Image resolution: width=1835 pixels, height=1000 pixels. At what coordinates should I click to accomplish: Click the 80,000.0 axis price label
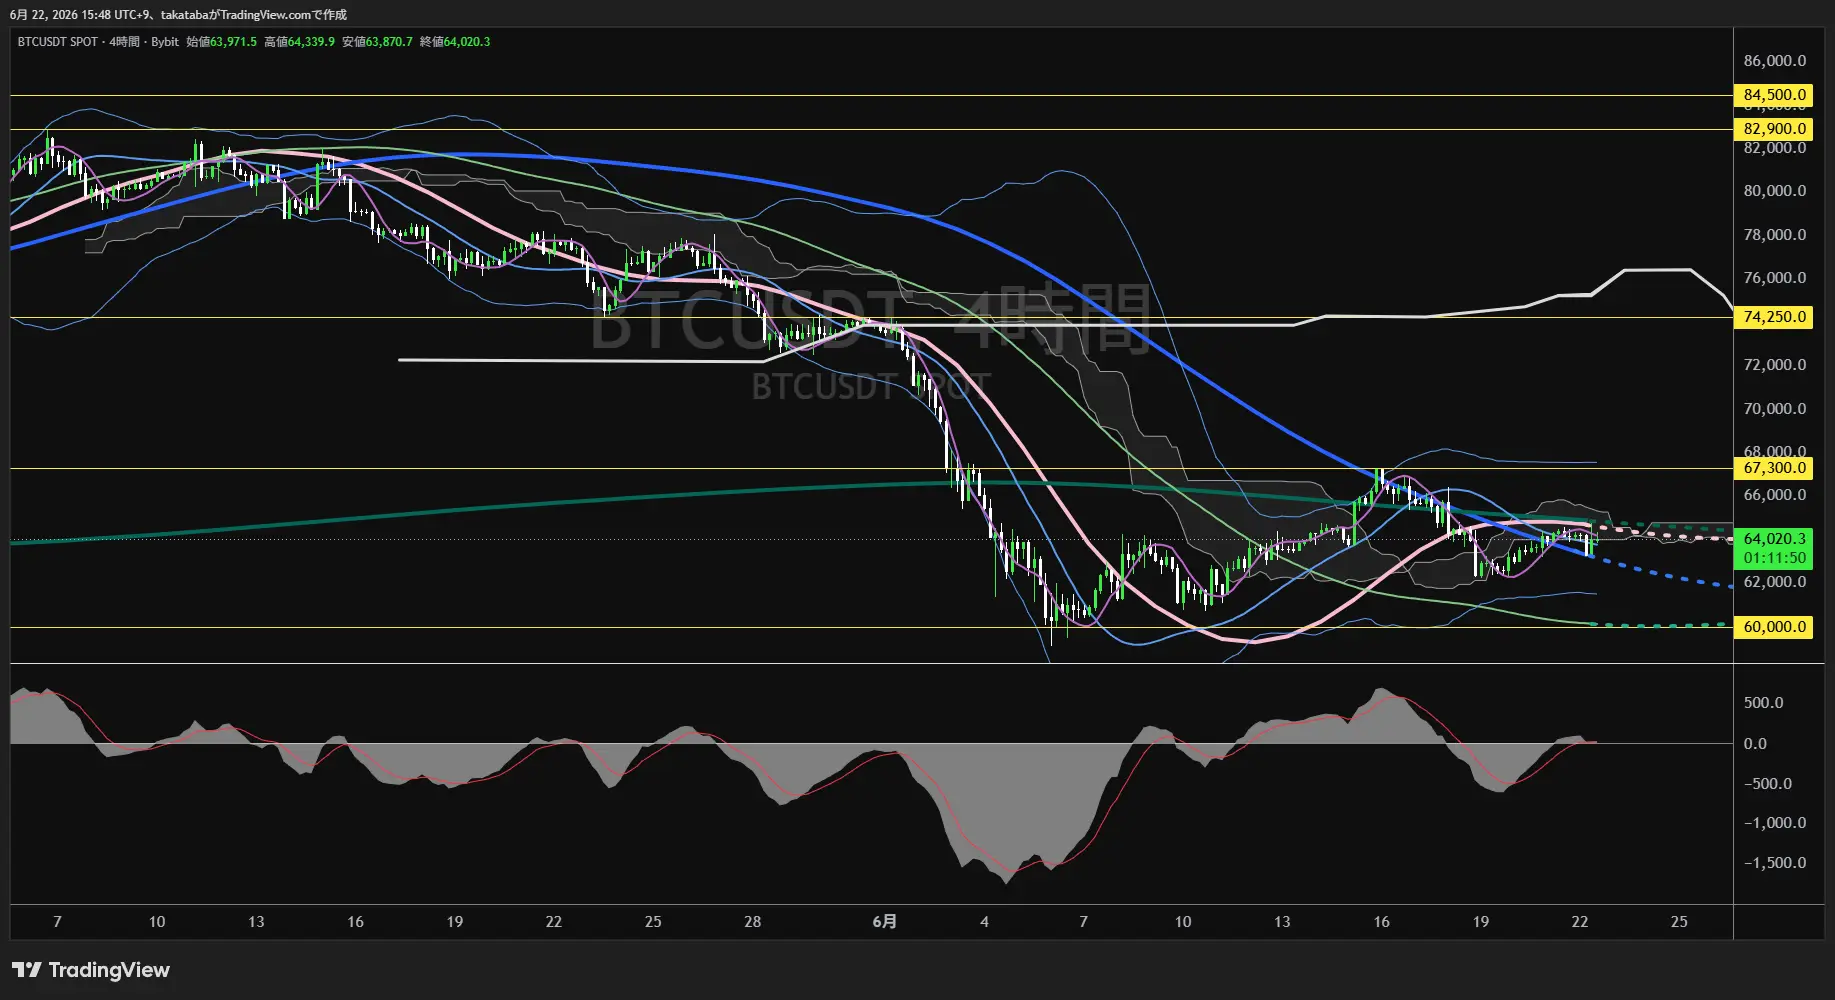(x=1774, y=191)
